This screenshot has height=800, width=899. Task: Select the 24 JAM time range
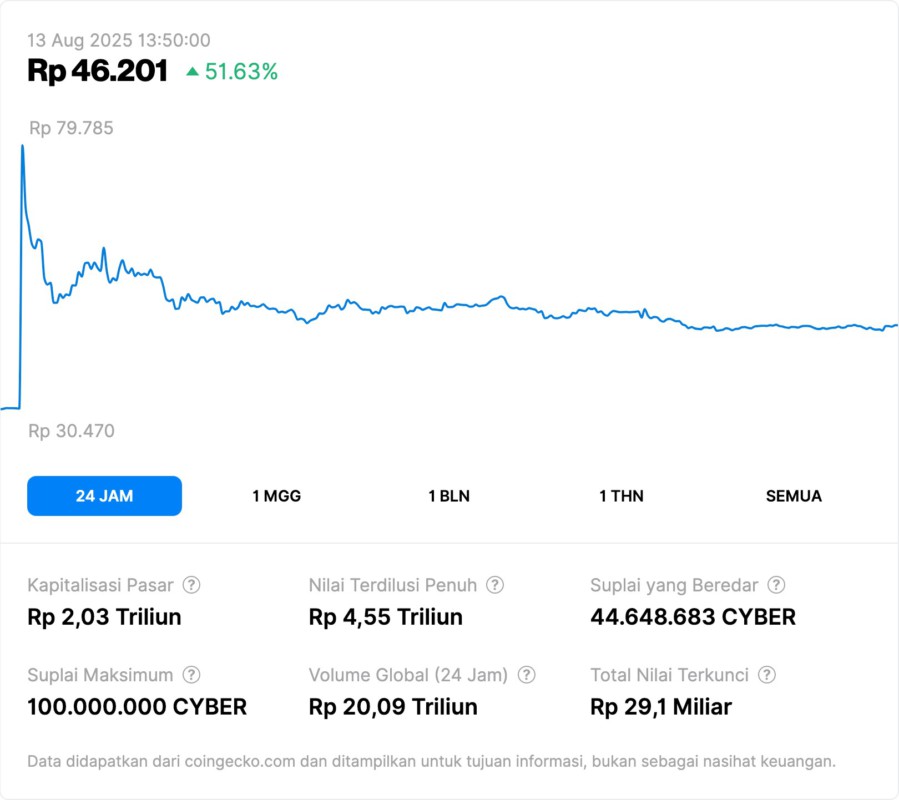[104, 496]
